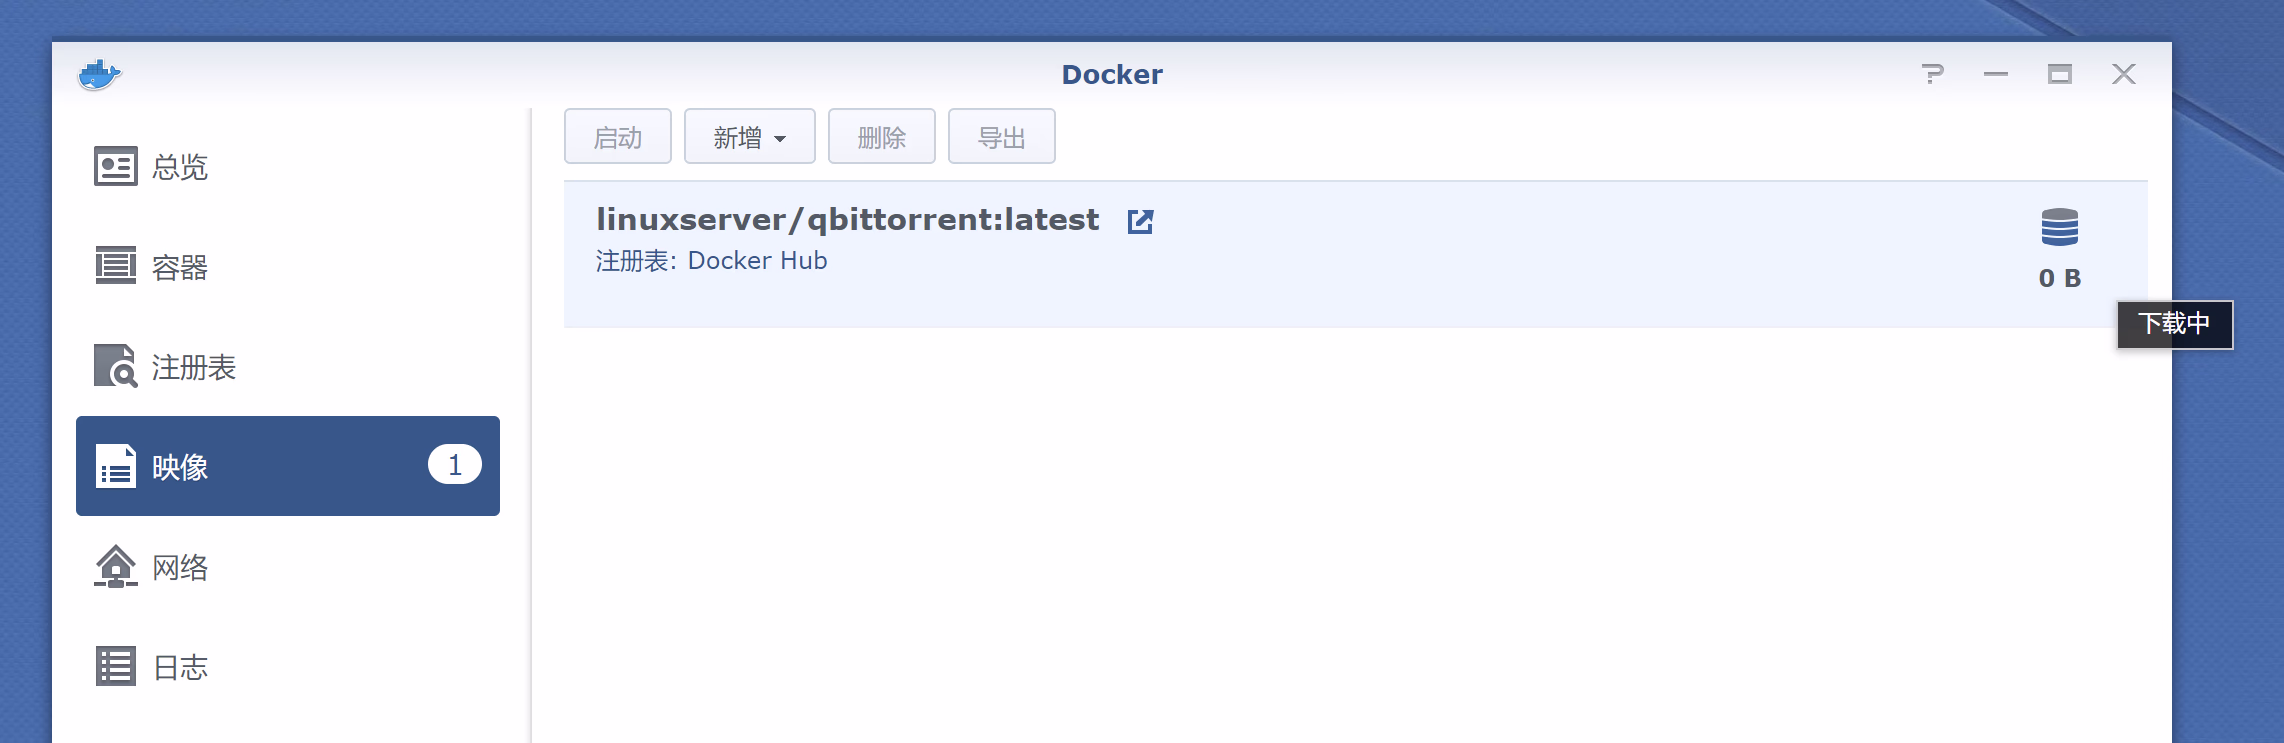Click the Docker whale logo icon
Screen dimensions: 2284x743
point(99,74)
